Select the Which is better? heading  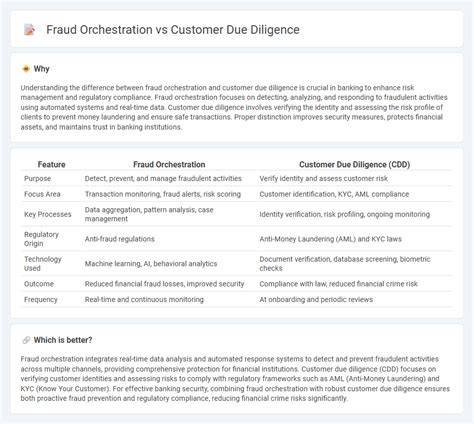[x=63, y=340]
